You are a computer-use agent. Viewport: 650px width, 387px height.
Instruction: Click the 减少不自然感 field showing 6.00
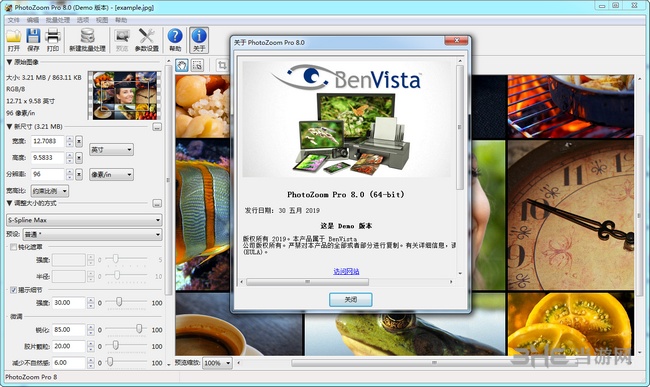[x=69, y=363]
